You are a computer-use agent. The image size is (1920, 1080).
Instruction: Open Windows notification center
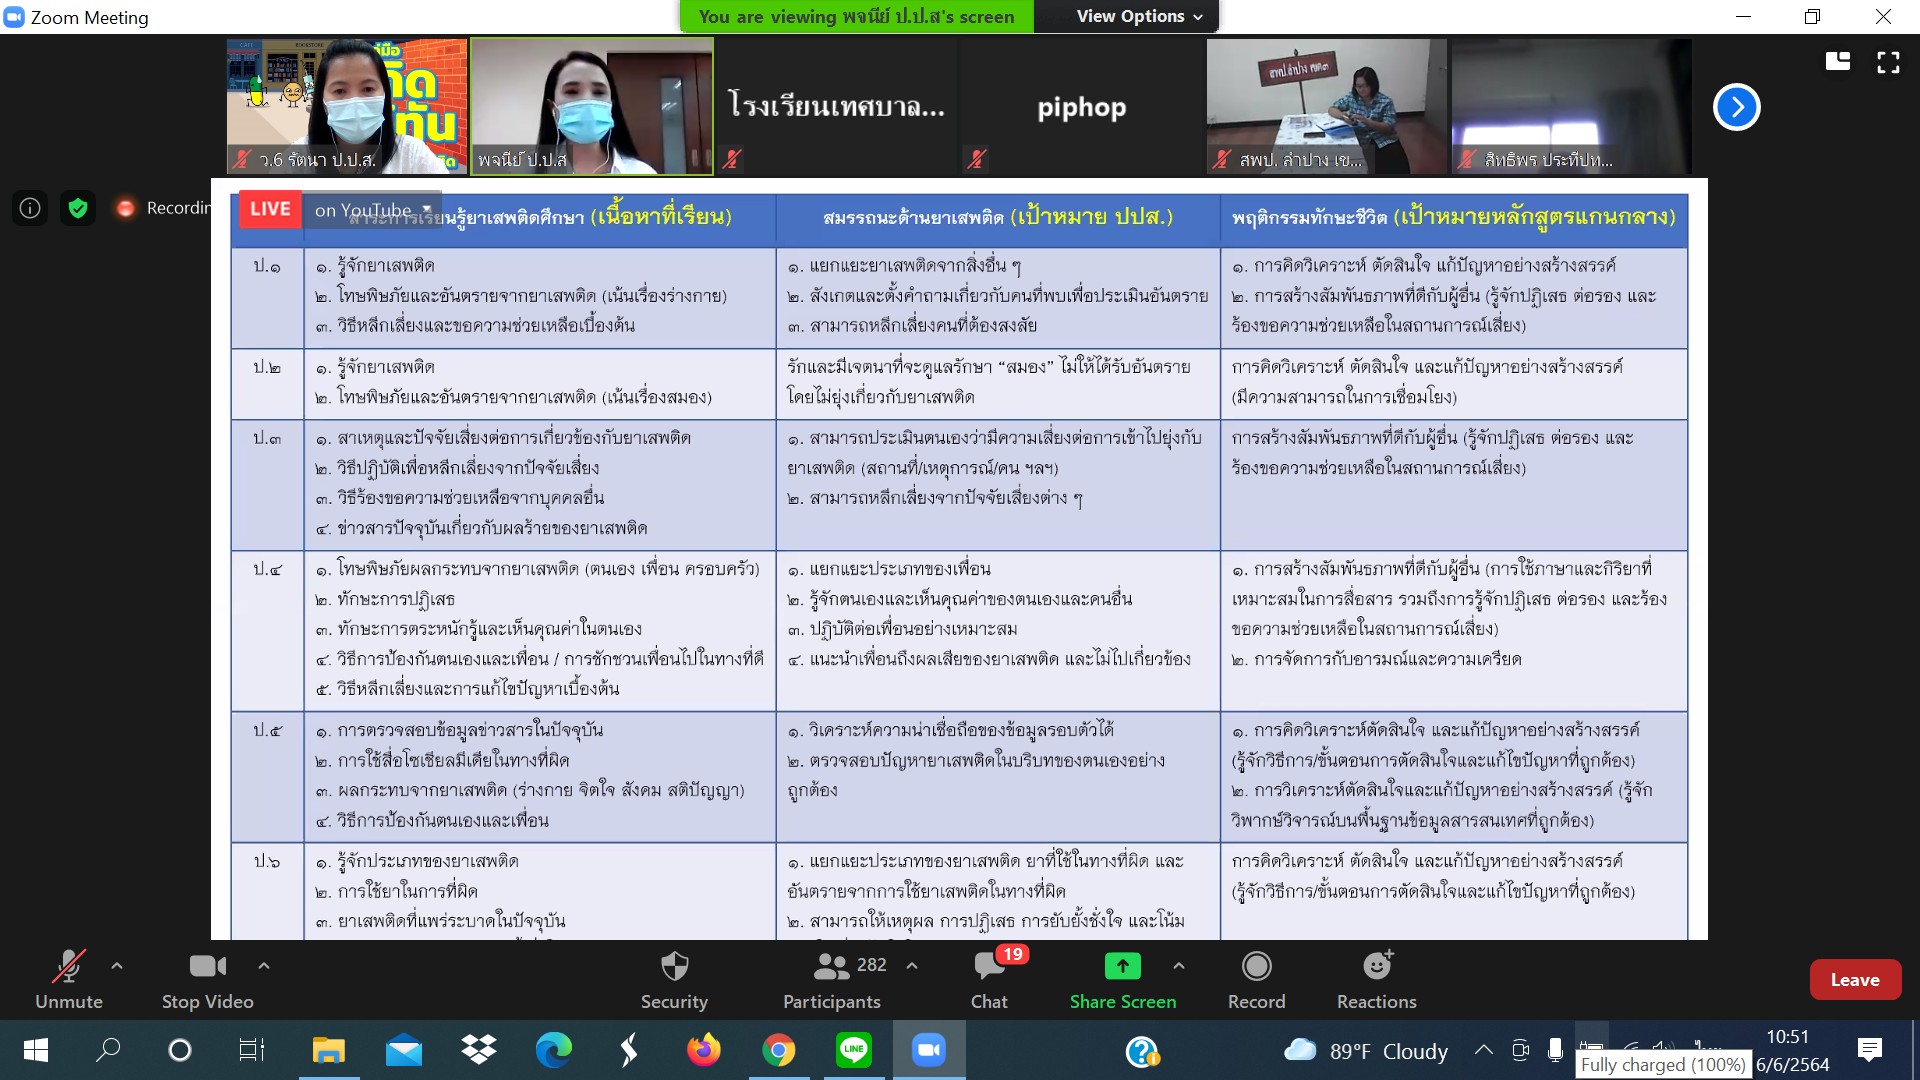(x=1869, y=1050)
